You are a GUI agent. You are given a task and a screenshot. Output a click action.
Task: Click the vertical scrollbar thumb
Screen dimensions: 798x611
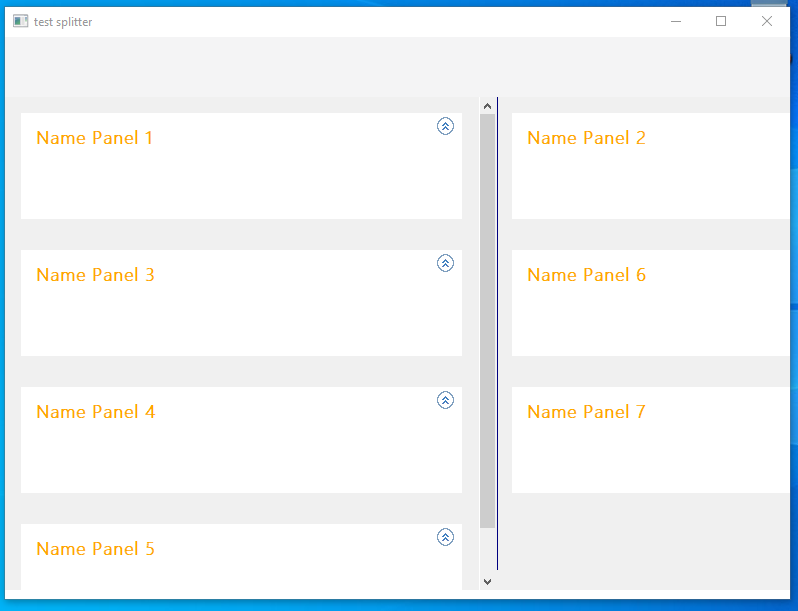[x=488, y=321]
